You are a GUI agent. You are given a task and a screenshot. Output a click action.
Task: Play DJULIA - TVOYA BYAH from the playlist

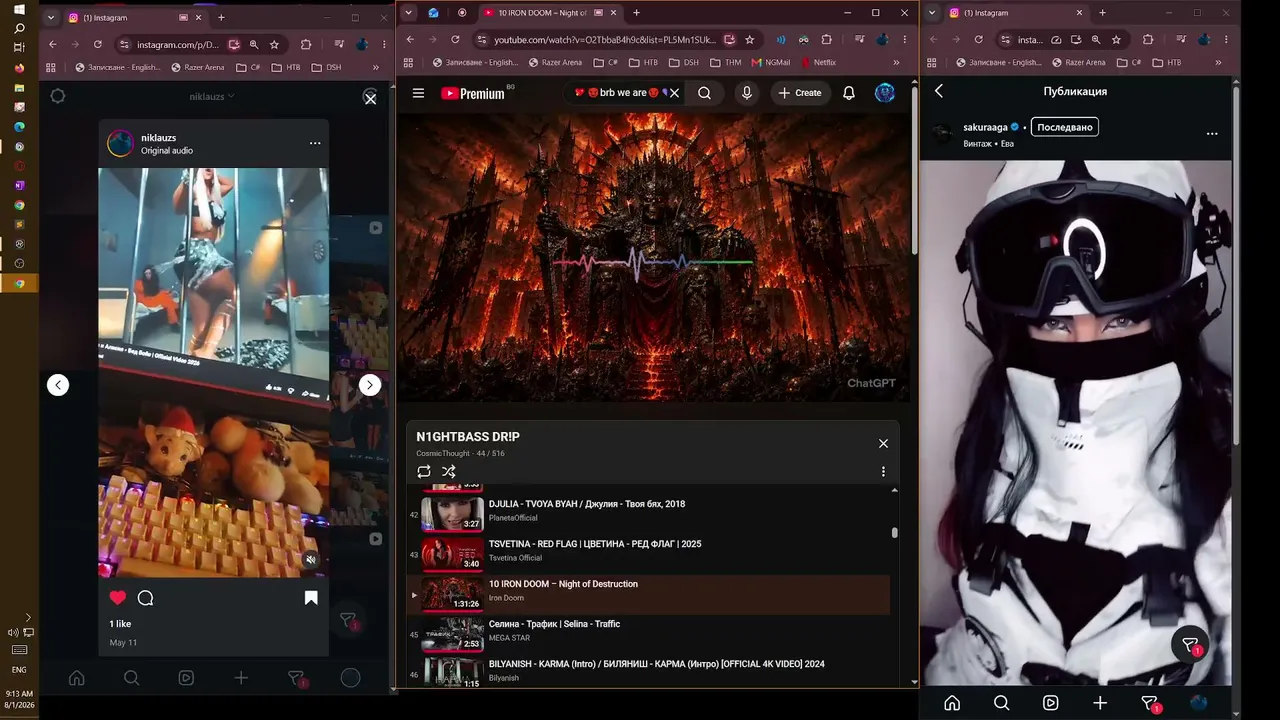[x=648, y=513]
